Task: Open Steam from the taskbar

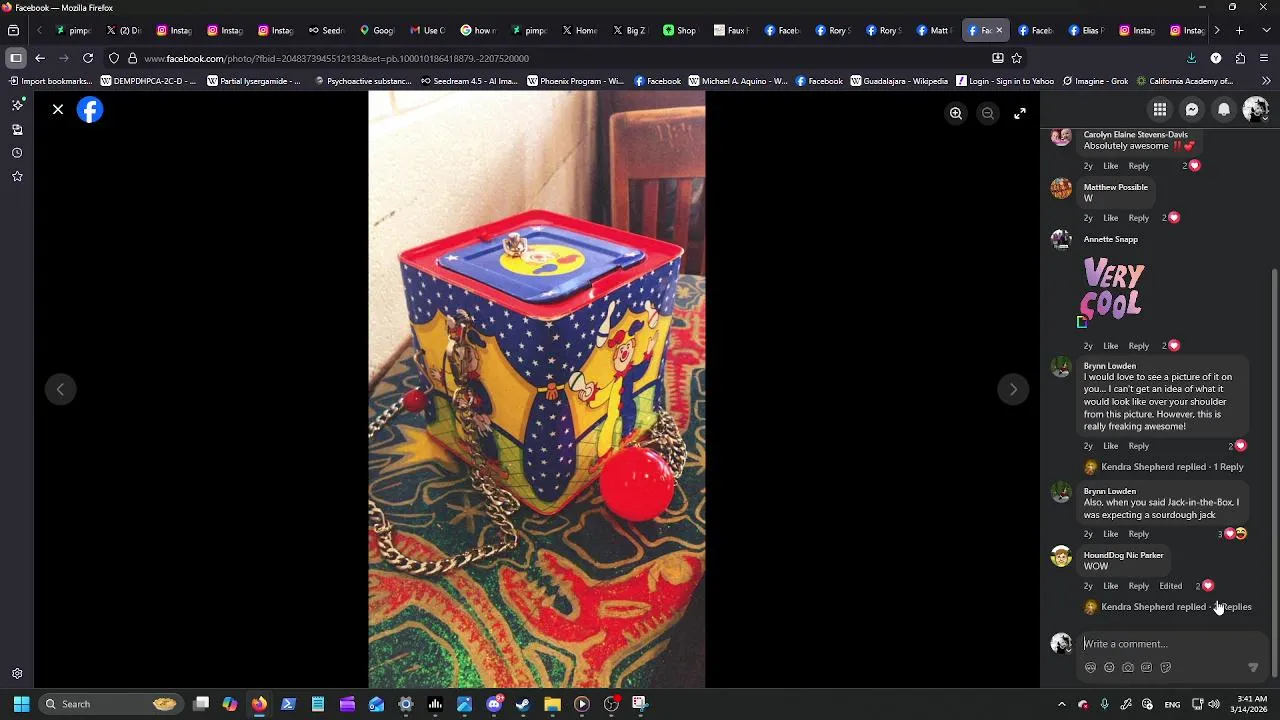Action: [523, 704]
